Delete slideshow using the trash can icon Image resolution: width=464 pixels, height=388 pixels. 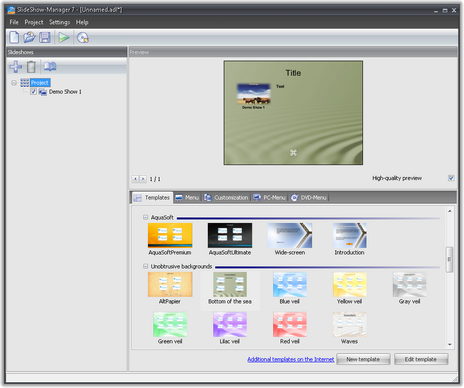[31, 67]
